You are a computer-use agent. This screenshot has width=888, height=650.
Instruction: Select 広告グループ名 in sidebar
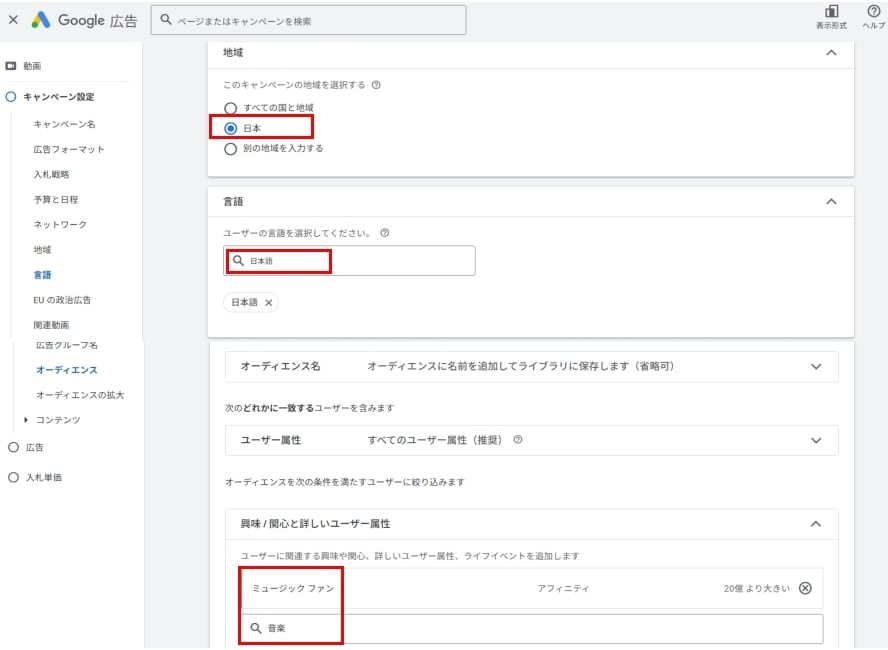click(66, 345)
